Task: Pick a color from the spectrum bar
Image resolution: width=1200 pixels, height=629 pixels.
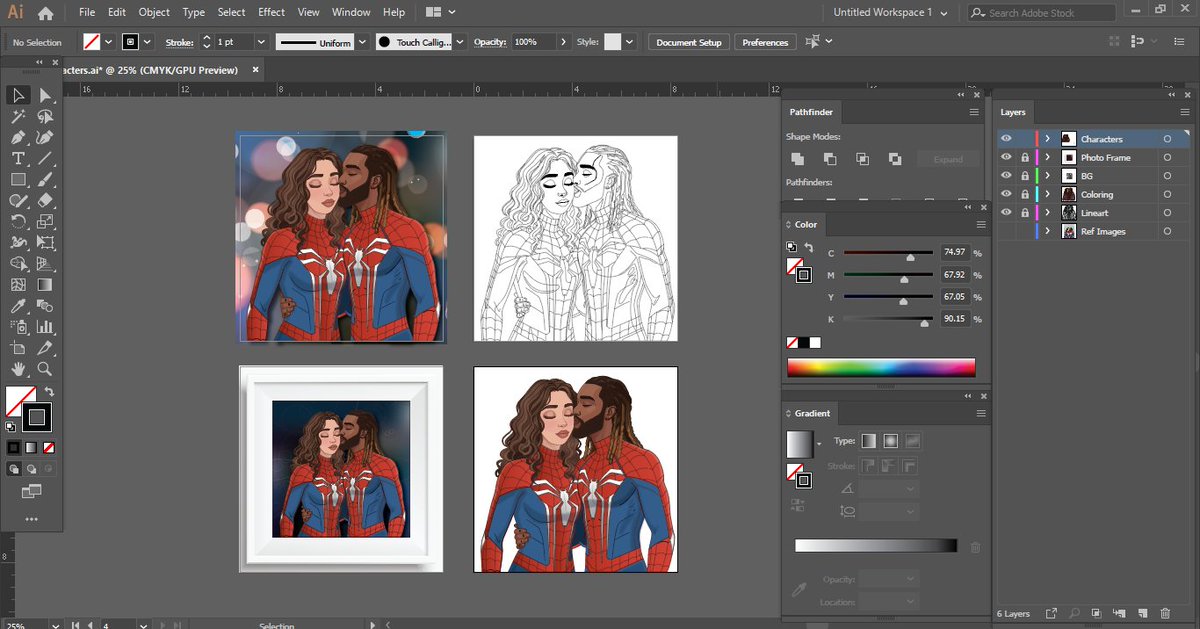Action: click(881, 367)
